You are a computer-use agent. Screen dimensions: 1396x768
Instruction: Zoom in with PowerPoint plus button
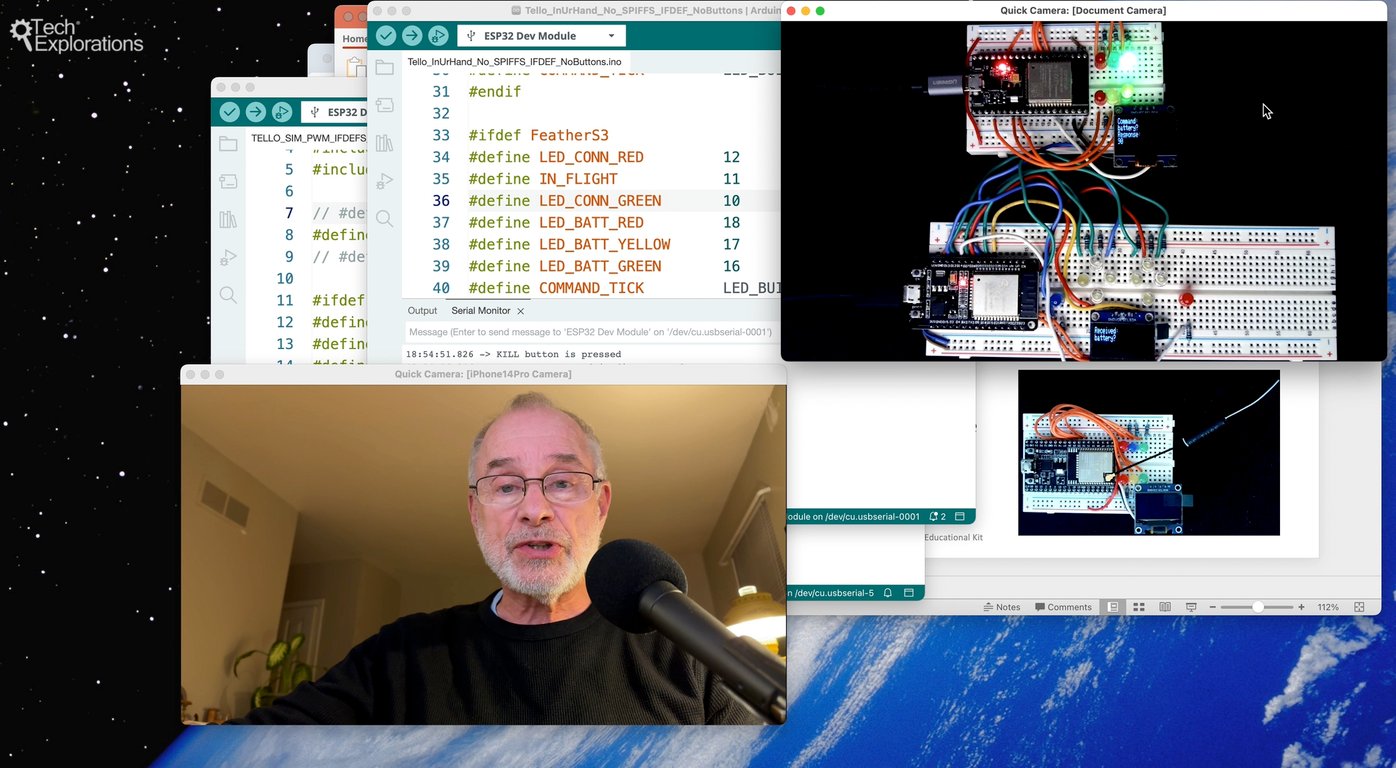[x=1301, y=607]
